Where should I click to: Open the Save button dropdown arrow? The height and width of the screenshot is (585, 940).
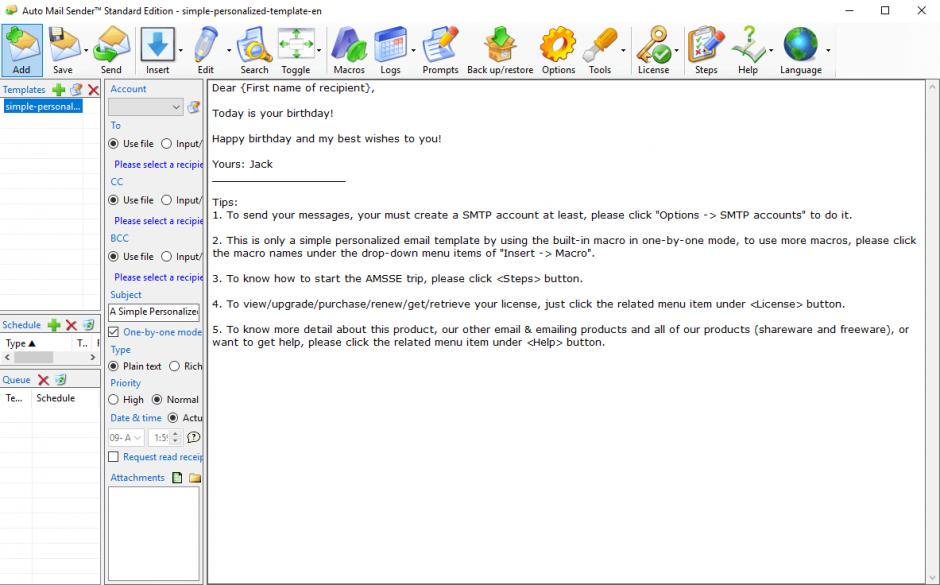pos(86,48)
